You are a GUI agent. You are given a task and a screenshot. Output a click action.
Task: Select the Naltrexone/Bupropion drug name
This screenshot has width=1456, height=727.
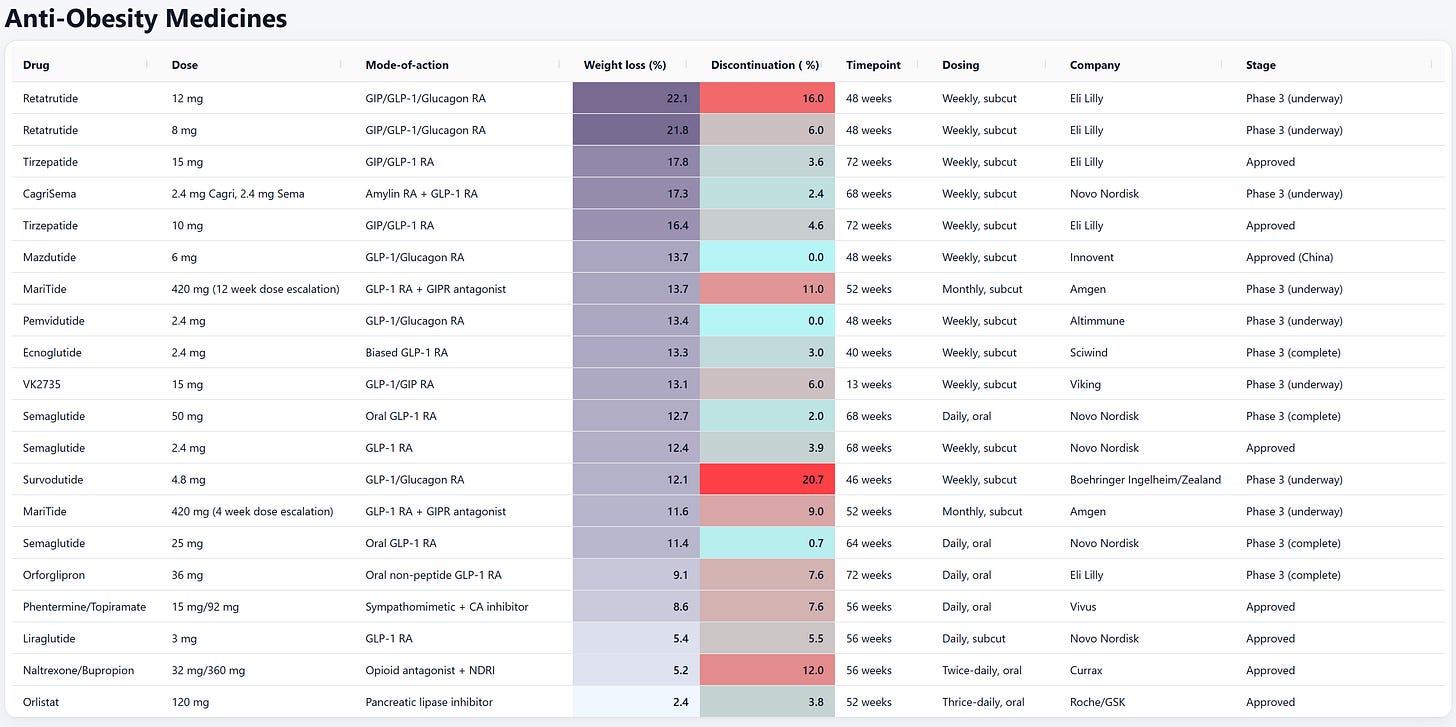pyautogui.click(x=78, y=670)
